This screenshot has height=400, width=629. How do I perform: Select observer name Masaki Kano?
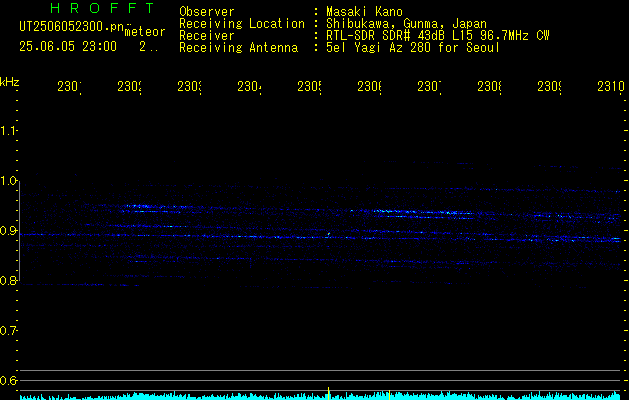point(364,12)
